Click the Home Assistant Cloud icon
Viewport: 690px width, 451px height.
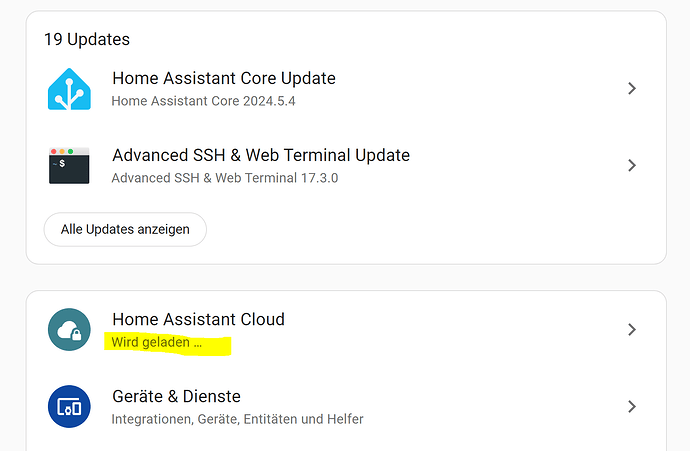coord(69,329)
